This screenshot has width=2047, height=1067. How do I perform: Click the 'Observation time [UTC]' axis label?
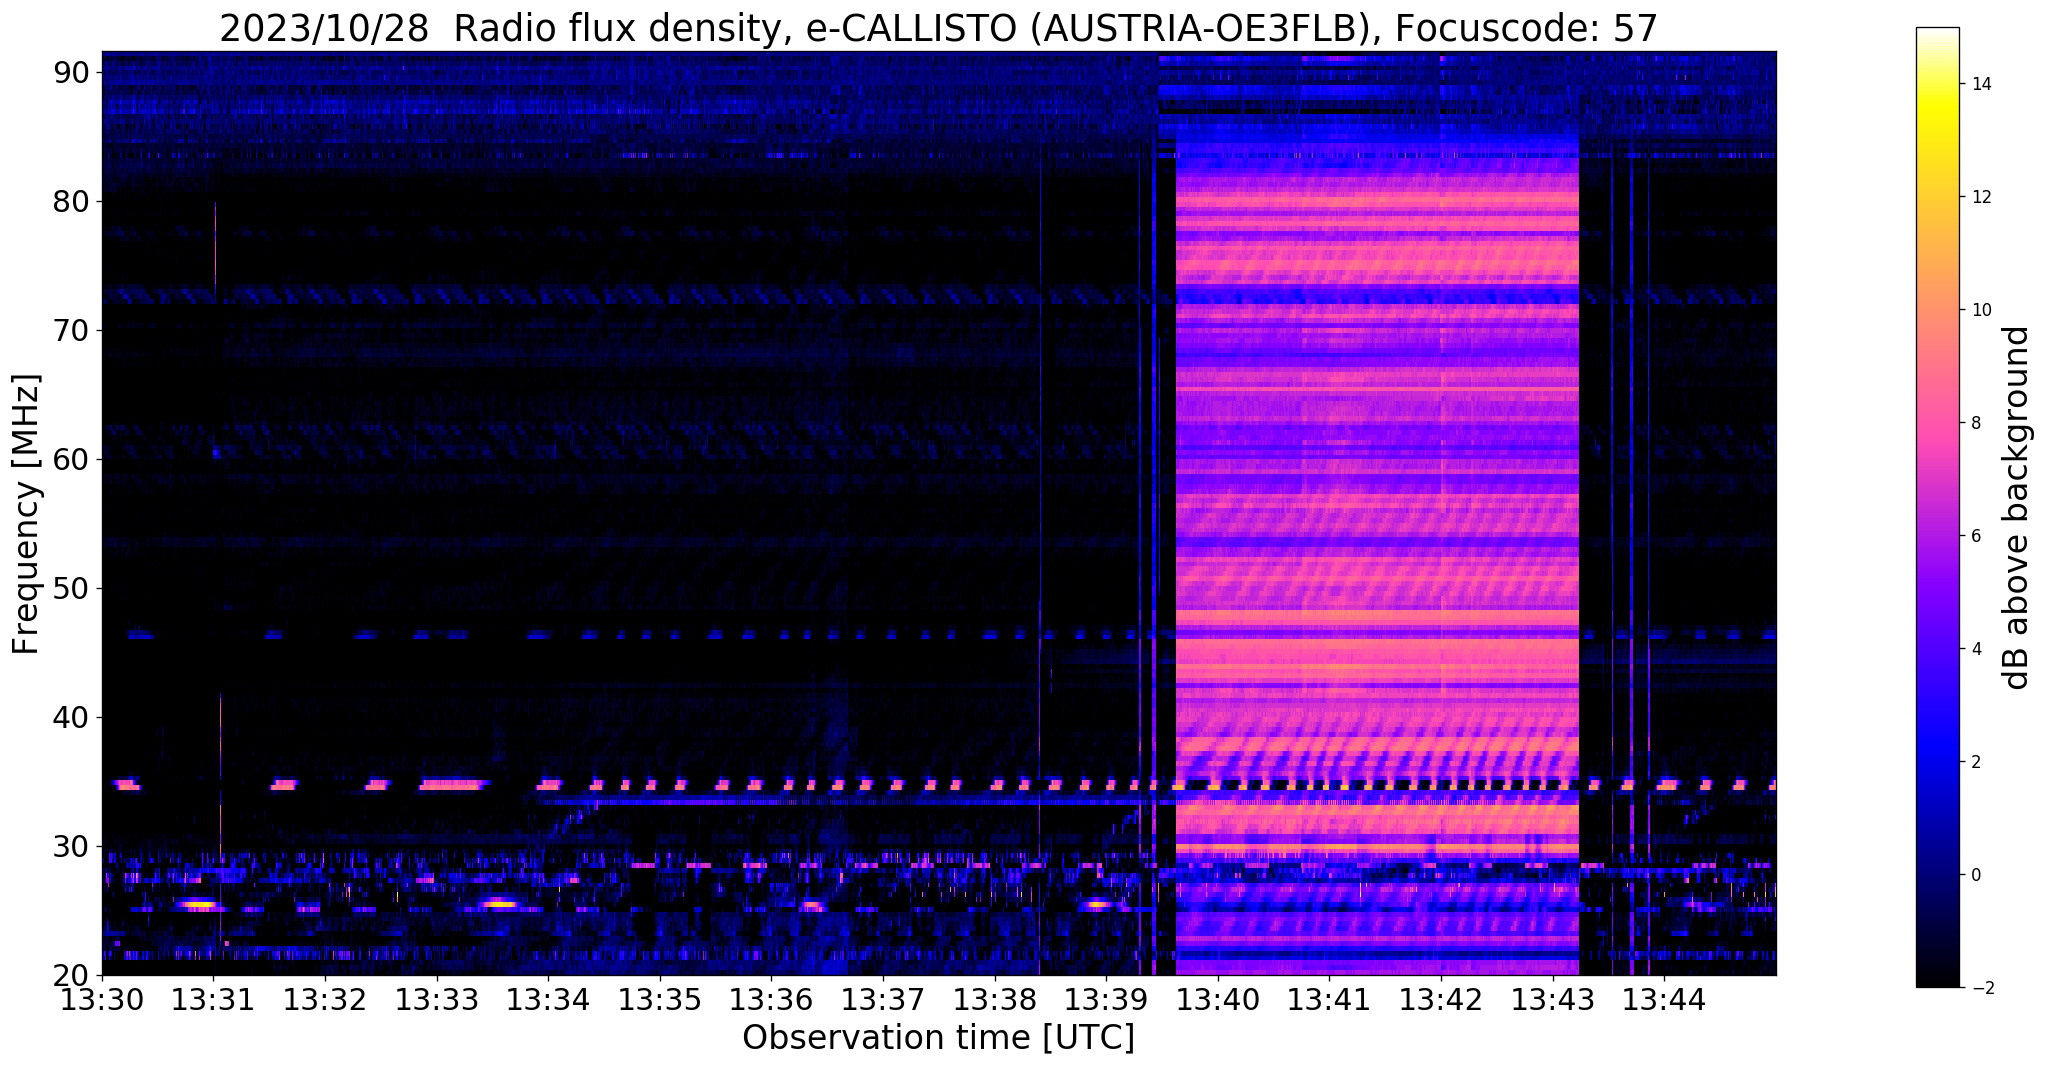(939, 1038)
